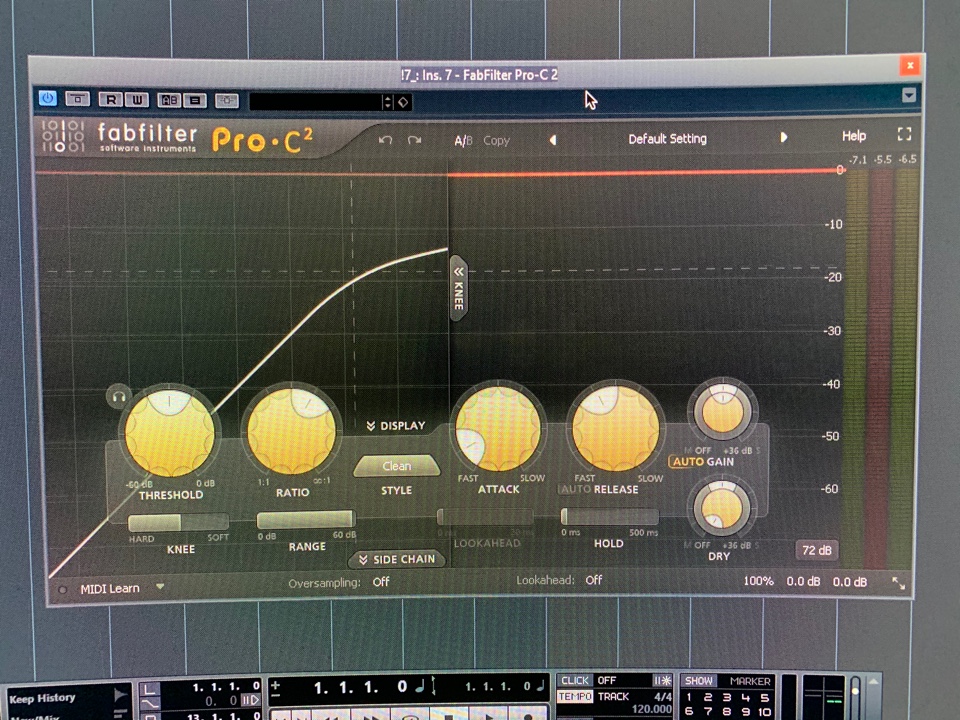Click the Range slider

click(x=306, y=519)
